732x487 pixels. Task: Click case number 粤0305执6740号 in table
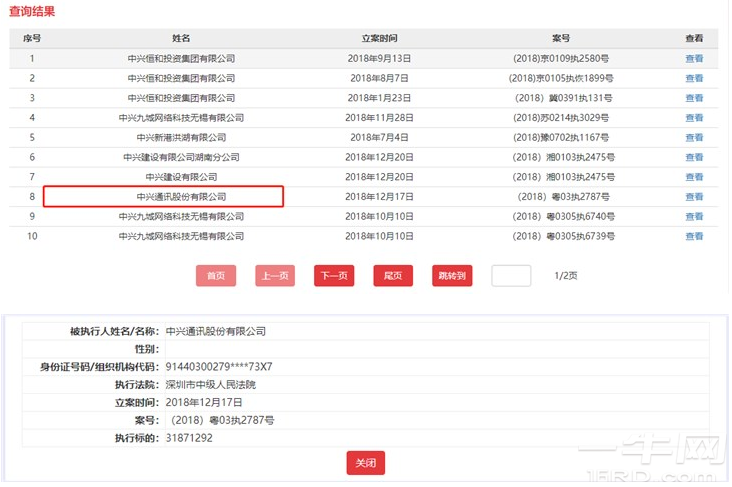coord(563,216)
